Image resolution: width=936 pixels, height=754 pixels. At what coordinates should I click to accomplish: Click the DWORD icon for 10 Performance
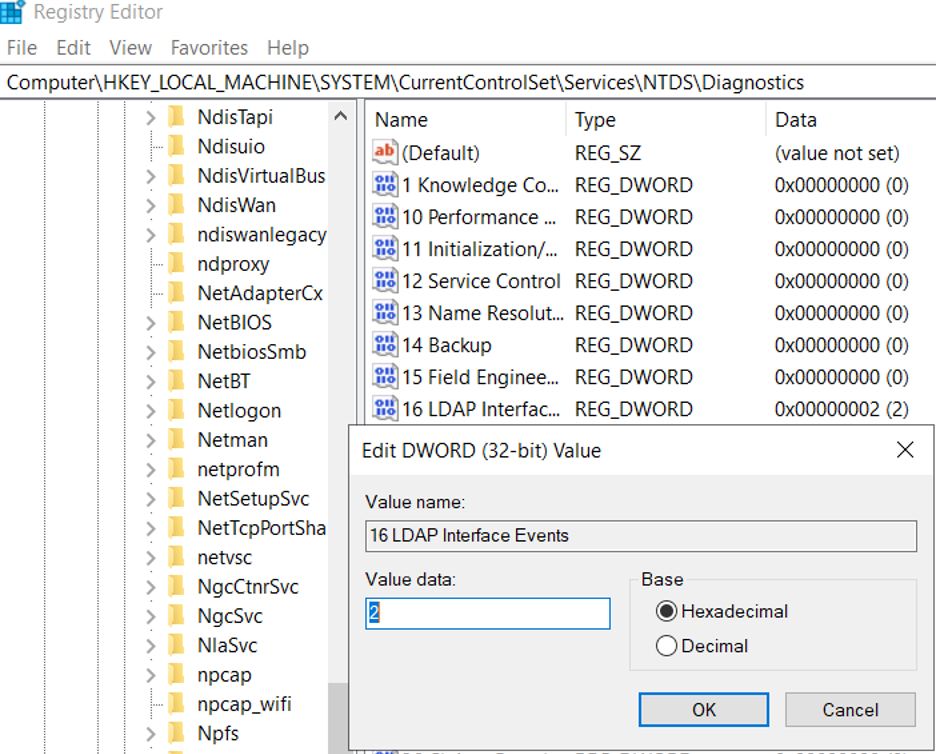[x=384, y=216]
